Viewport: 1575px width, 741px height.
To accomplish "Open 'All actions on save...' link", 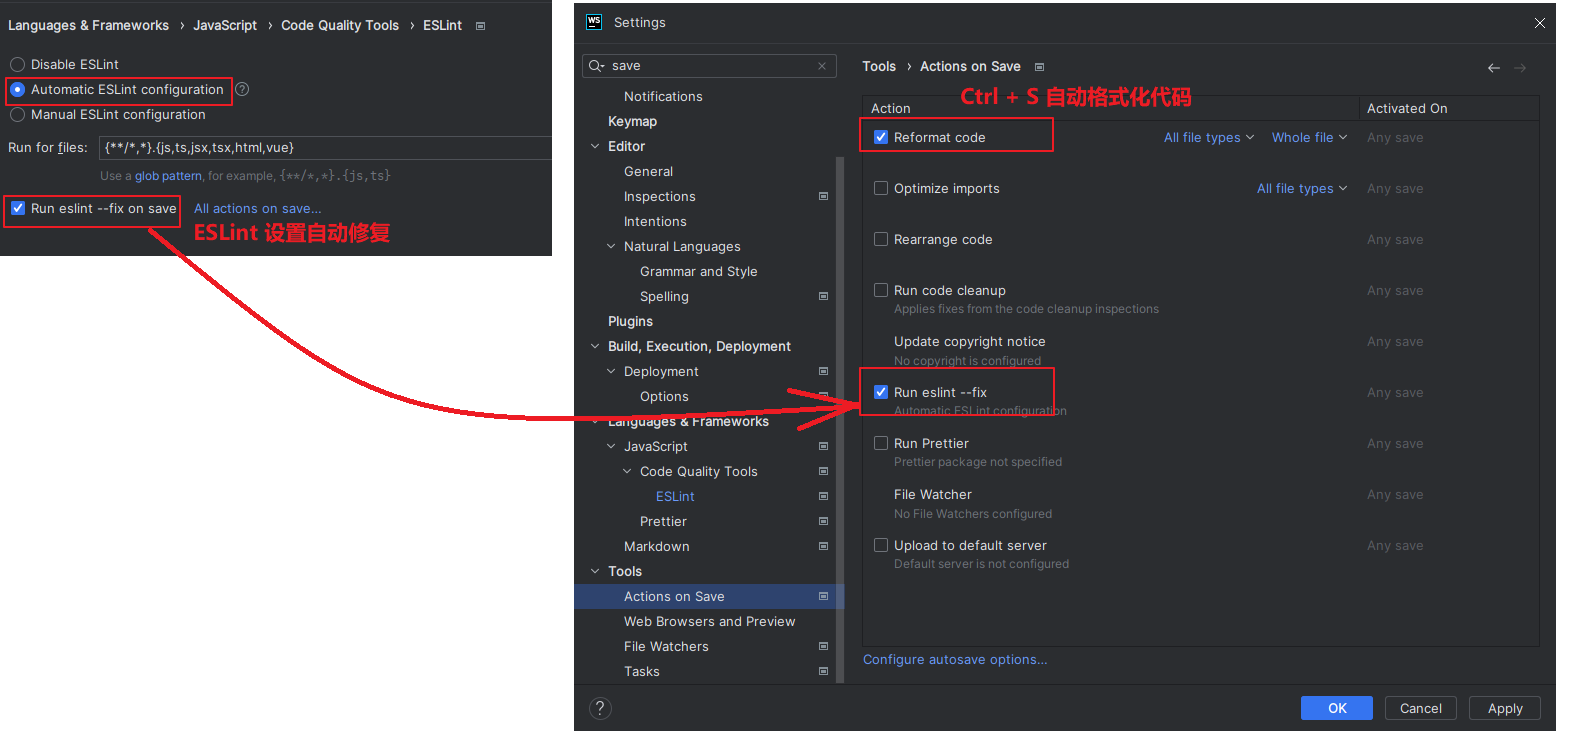I will click(x=257, y=208).
